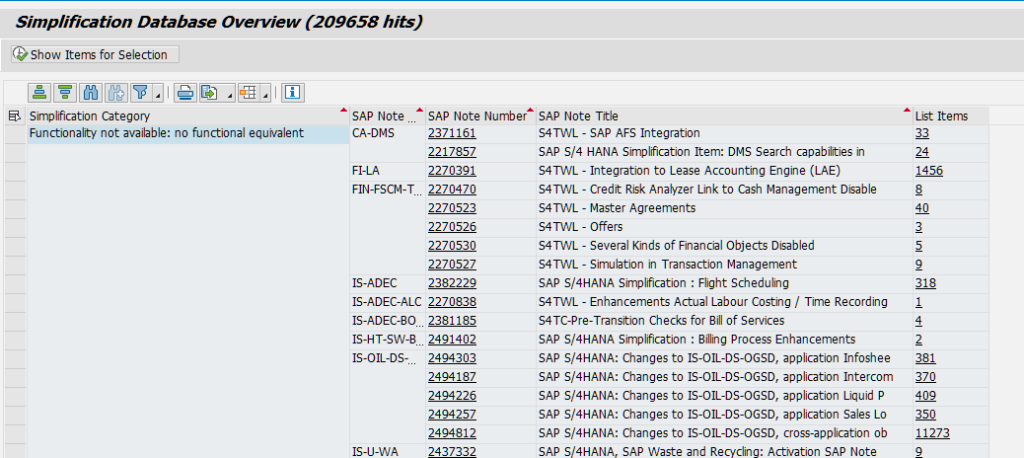Open SAP Note 2494257 link

point(452,415)
